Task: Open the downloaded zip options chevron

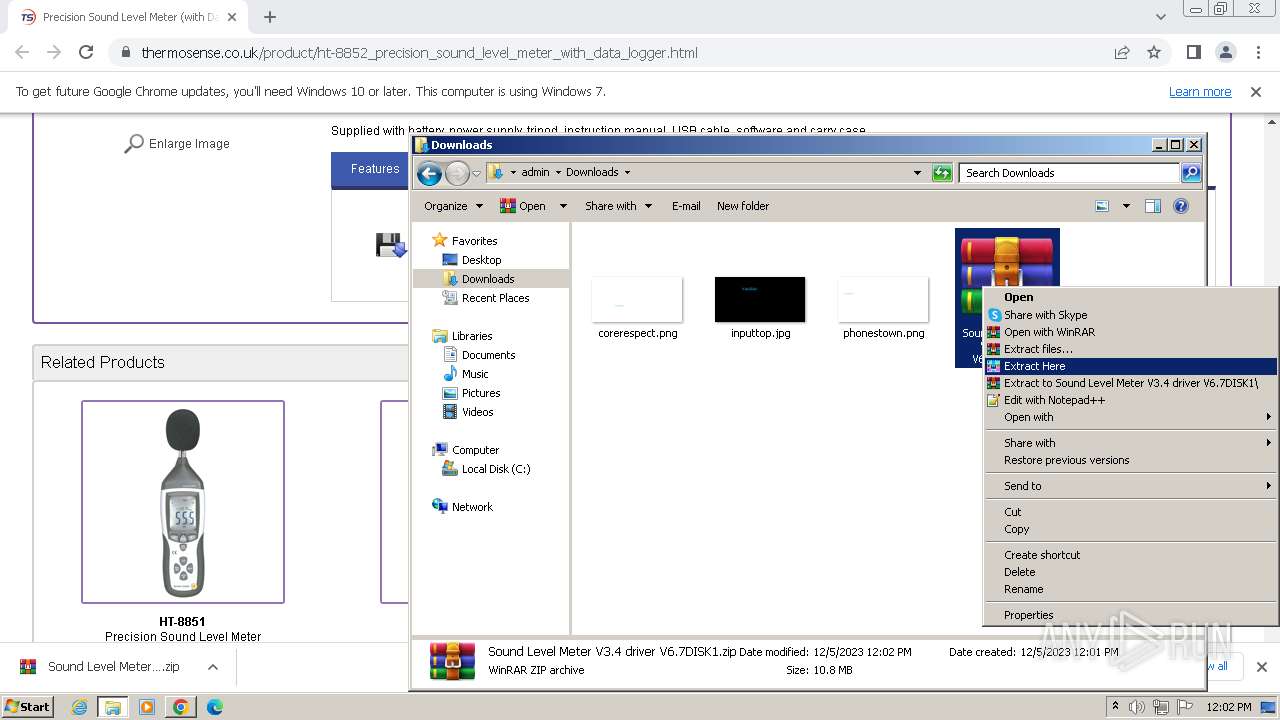Action: 213,667
